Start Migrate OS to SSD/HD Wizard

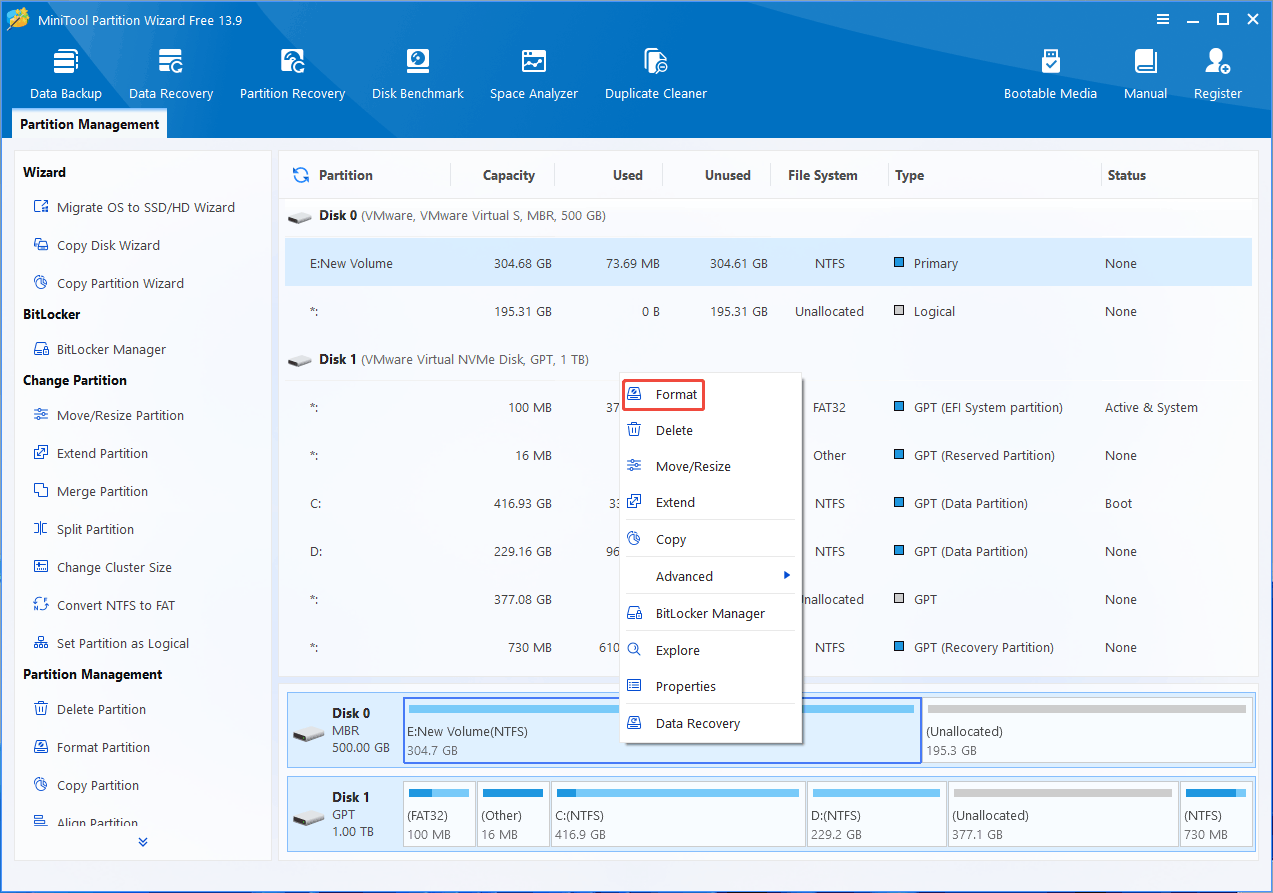135,207
